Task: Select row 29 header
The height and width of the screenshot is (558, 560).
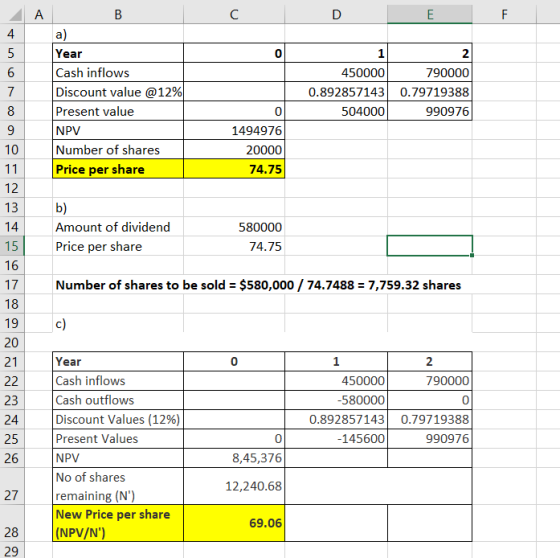Action: (x=12, y=550)
